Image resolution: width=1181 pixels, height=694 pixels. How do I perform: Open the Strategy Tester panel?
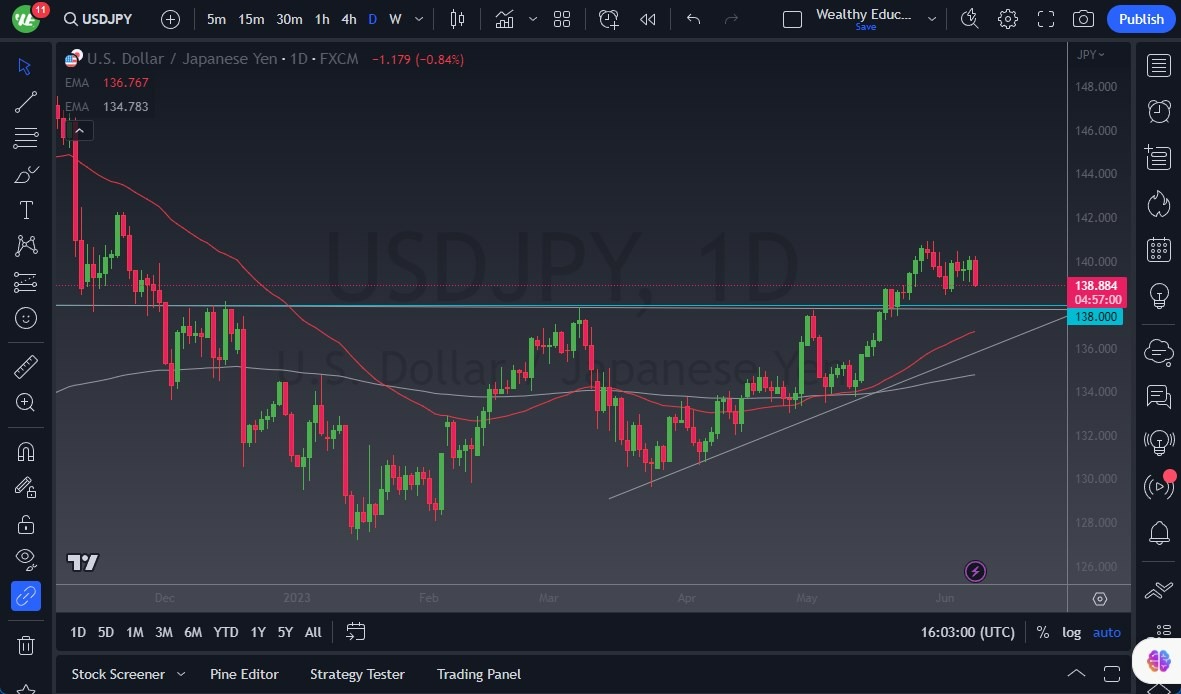point(357,674)
